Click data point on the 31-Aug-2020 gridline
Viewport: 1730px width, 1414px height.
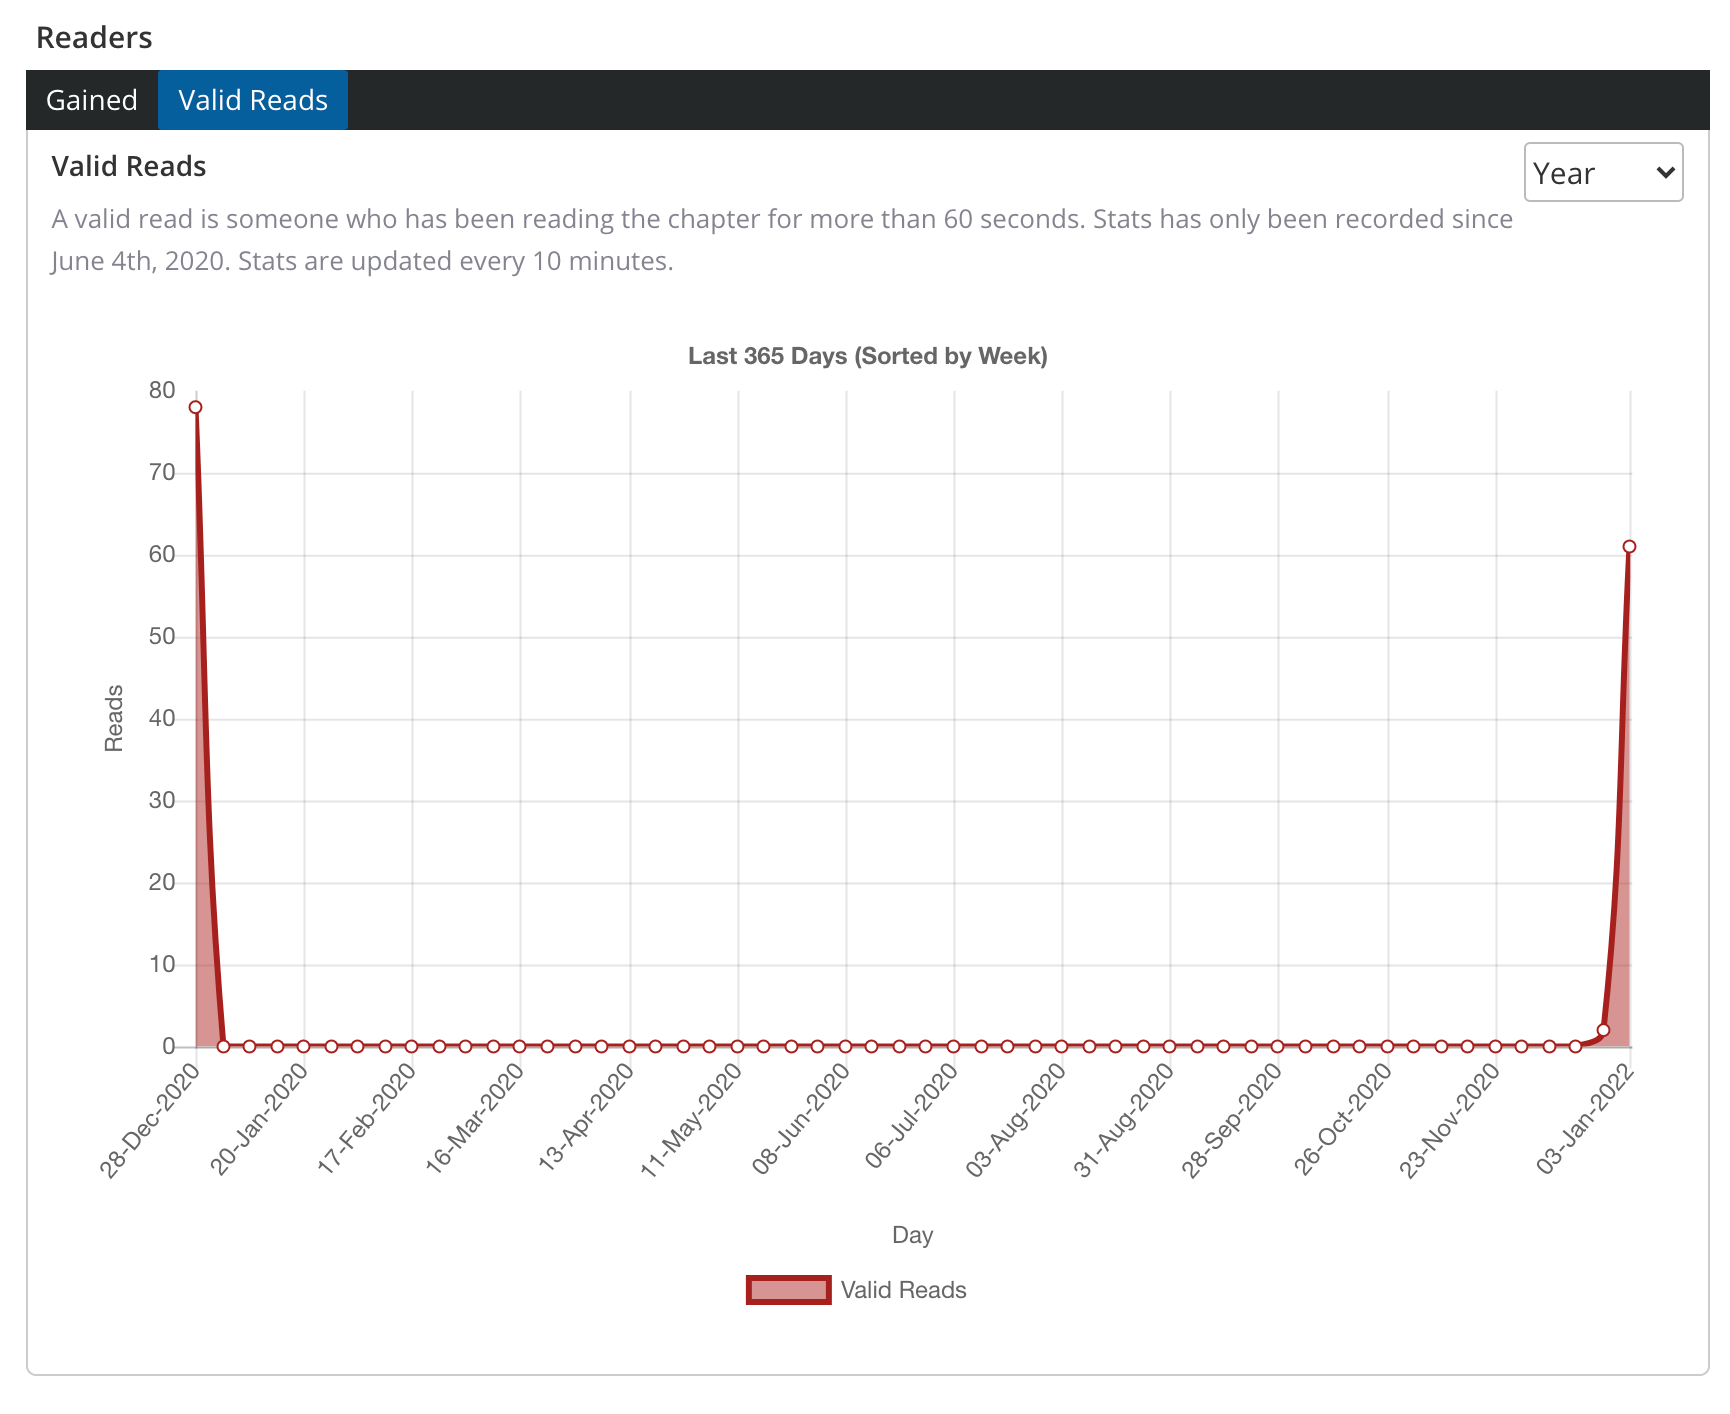click(1169, 1046)
